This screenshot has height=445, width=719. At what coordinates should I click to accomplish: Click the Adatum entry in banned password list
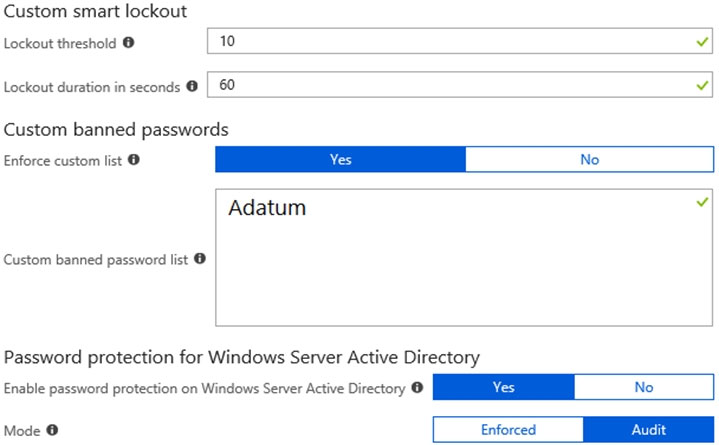coord(266,208)
